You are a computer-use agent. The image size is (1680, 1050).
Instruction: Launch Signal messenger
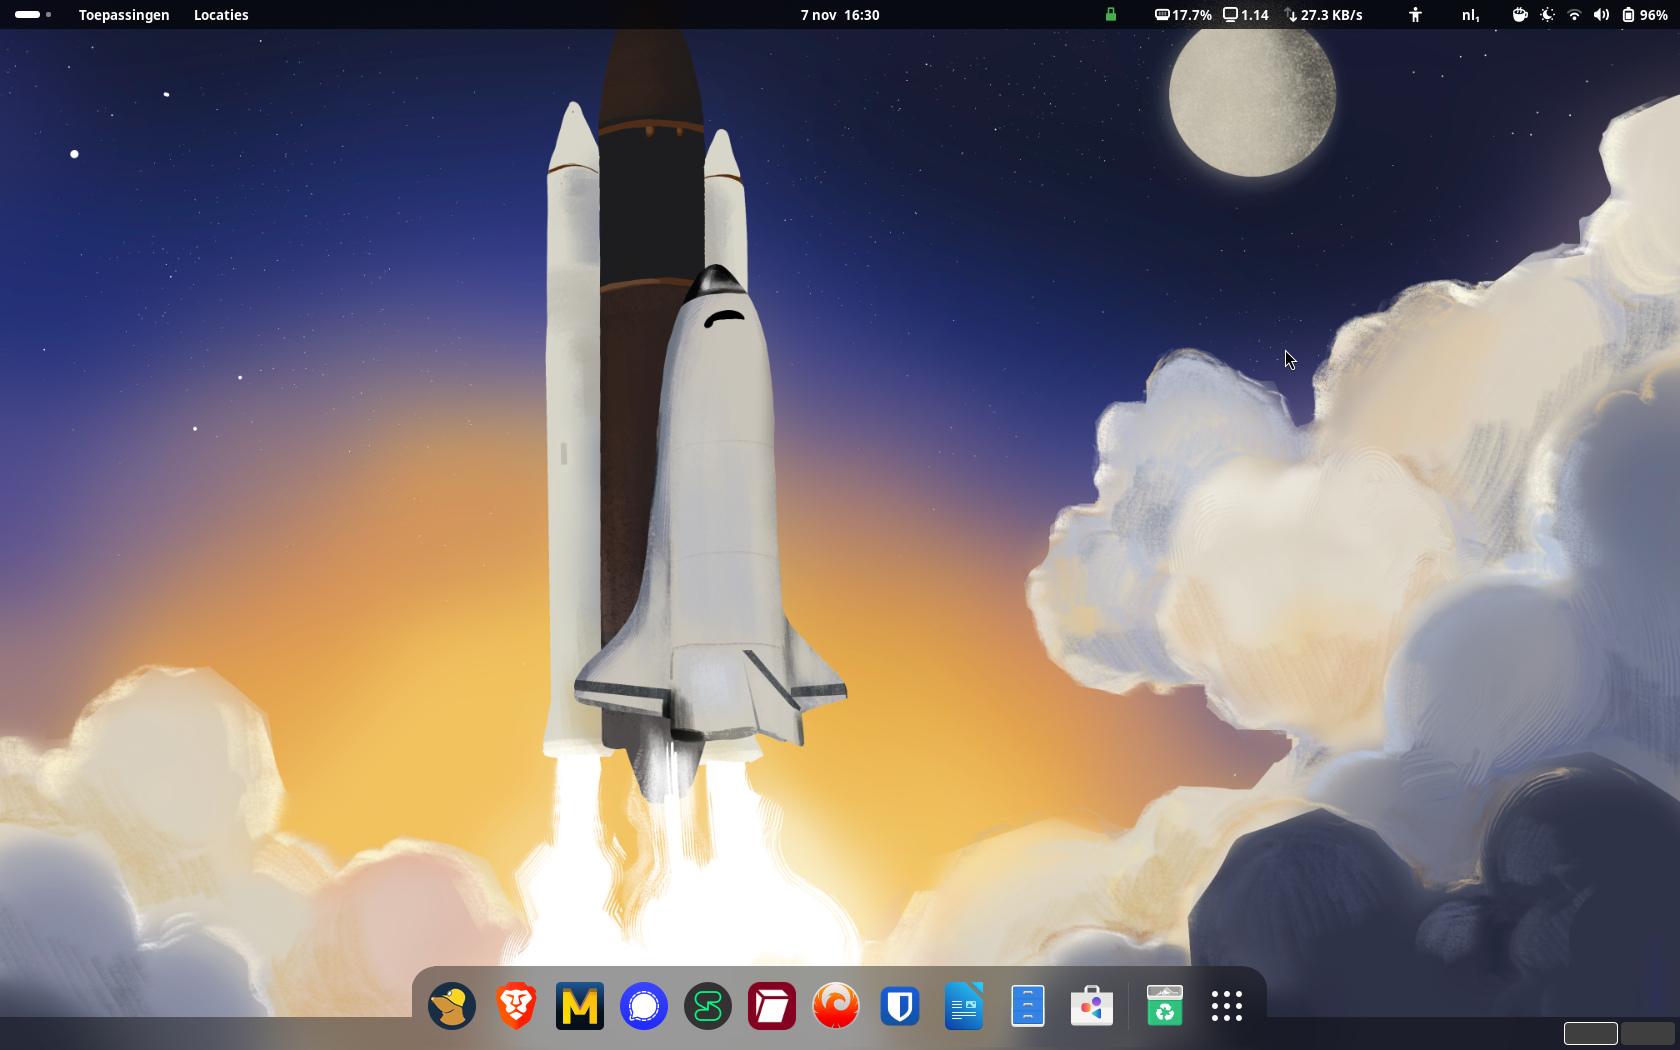click(644, 1006)
